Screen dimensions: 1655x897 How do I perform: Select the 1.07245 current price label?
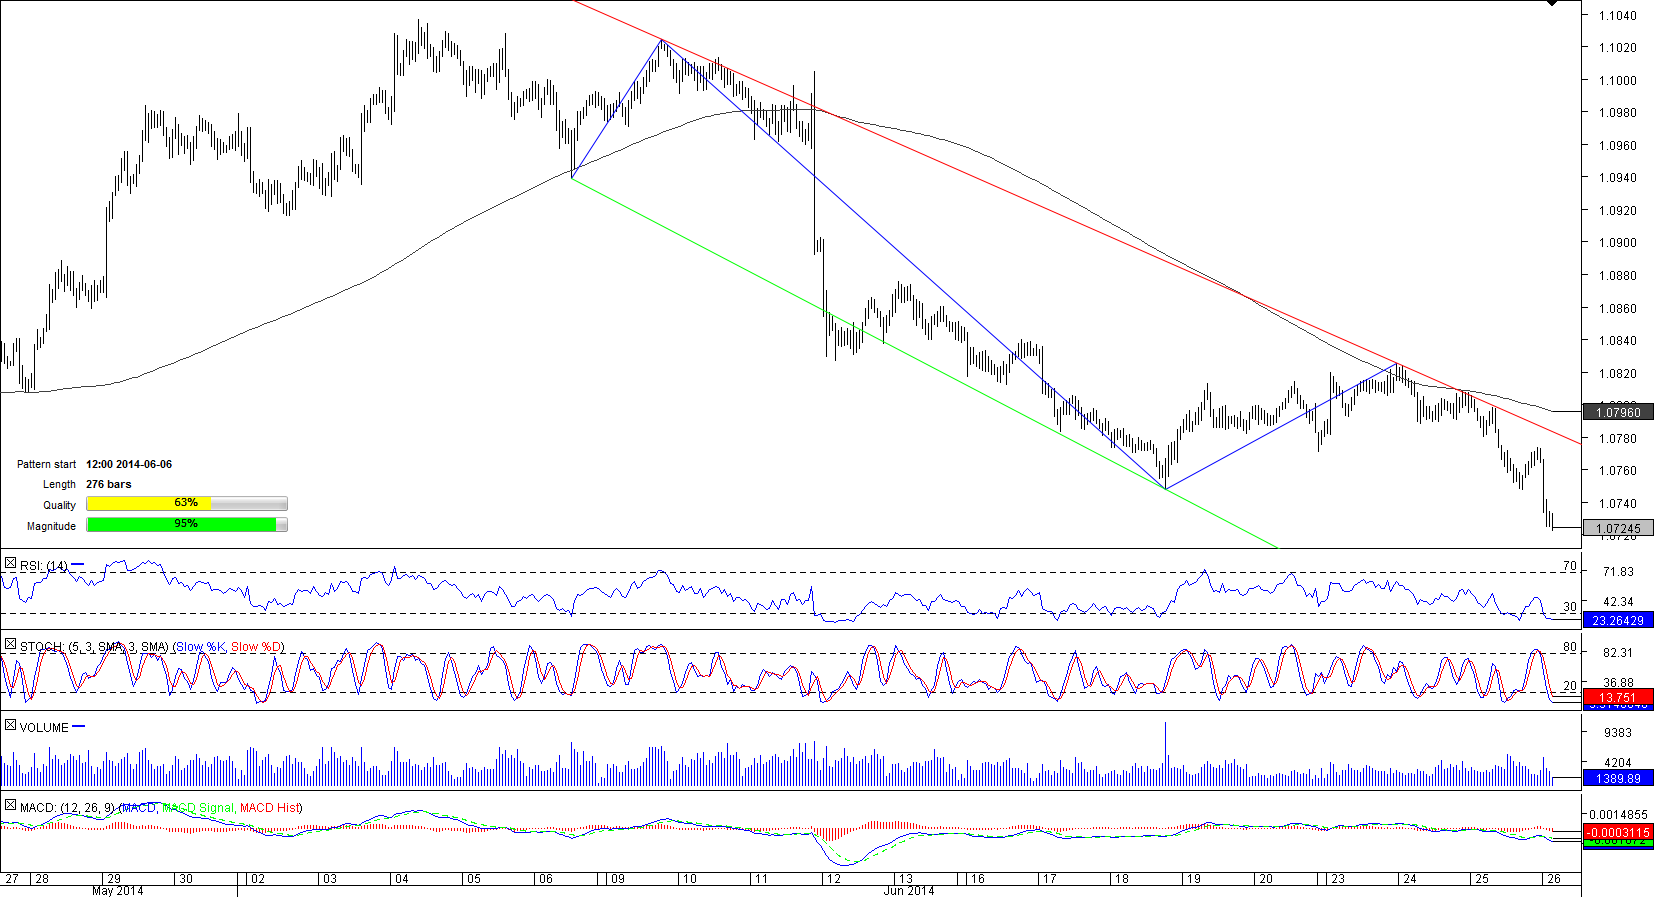click(1617, 528)
